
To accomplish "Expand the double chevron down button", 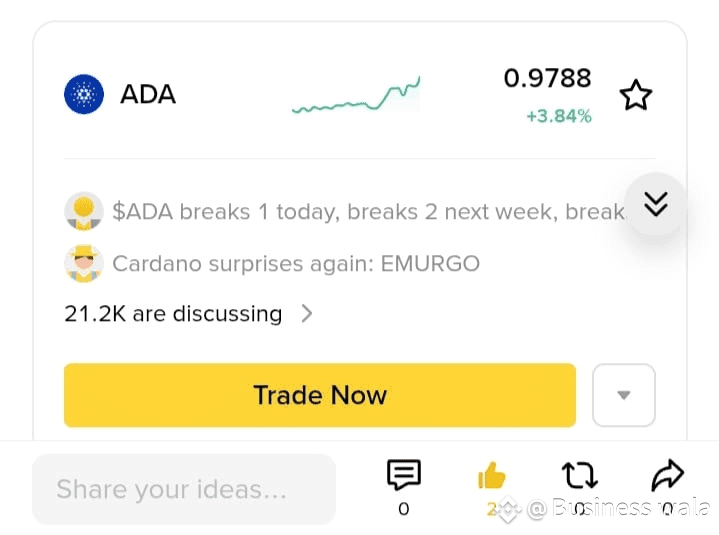I will (656, 204).
